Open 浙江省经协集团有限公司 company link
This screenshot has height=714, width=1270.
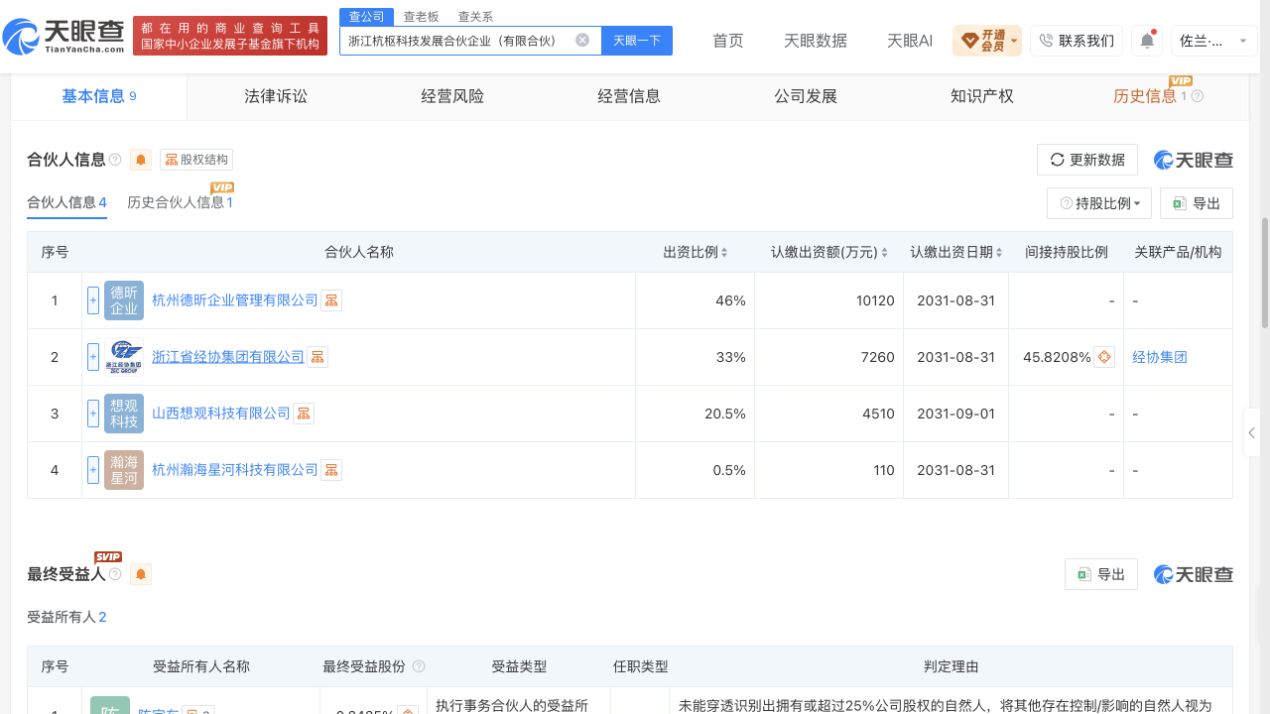pyautogui.click(x=228, y=357)
